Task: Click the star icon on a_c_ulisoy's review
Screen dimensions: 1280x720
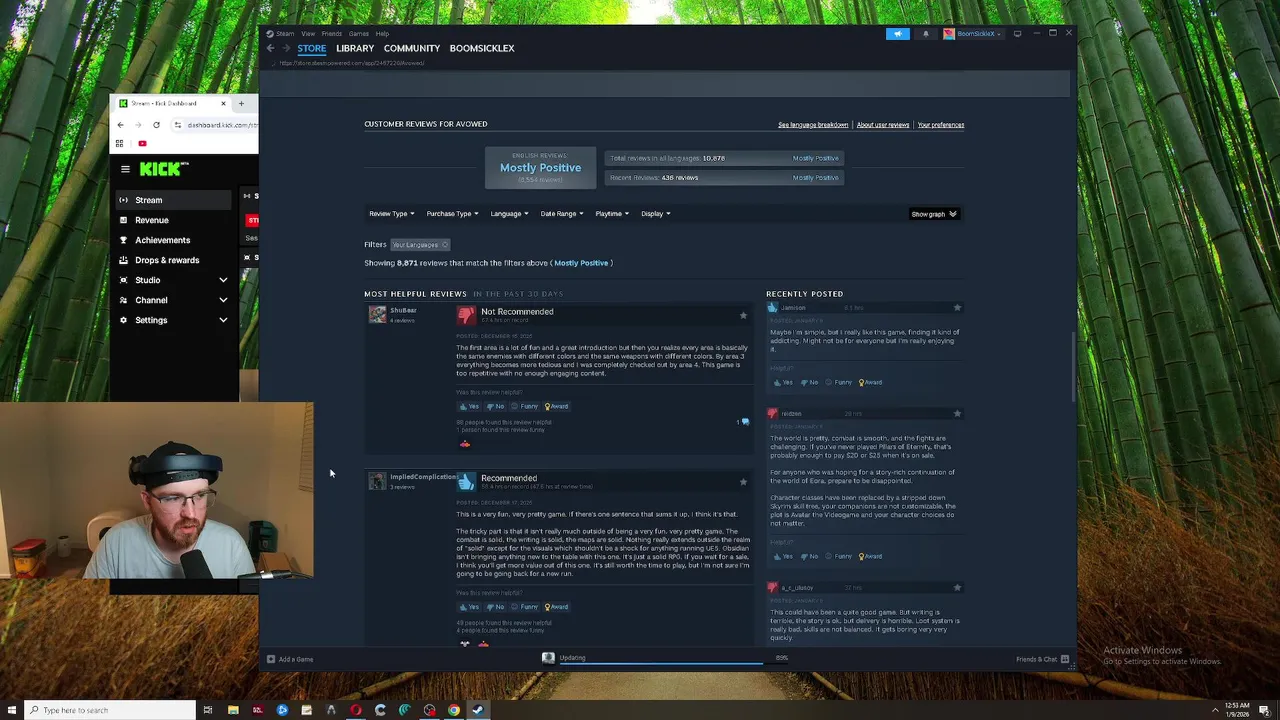Action: tap(957, 587)
